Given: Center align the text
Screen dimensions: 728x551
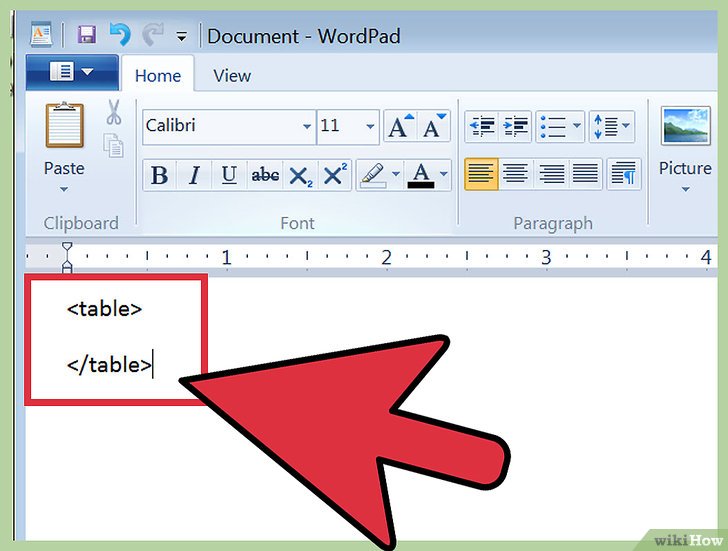Looking at the screenshot, I should pyautogui.click(x=515, y=174).
